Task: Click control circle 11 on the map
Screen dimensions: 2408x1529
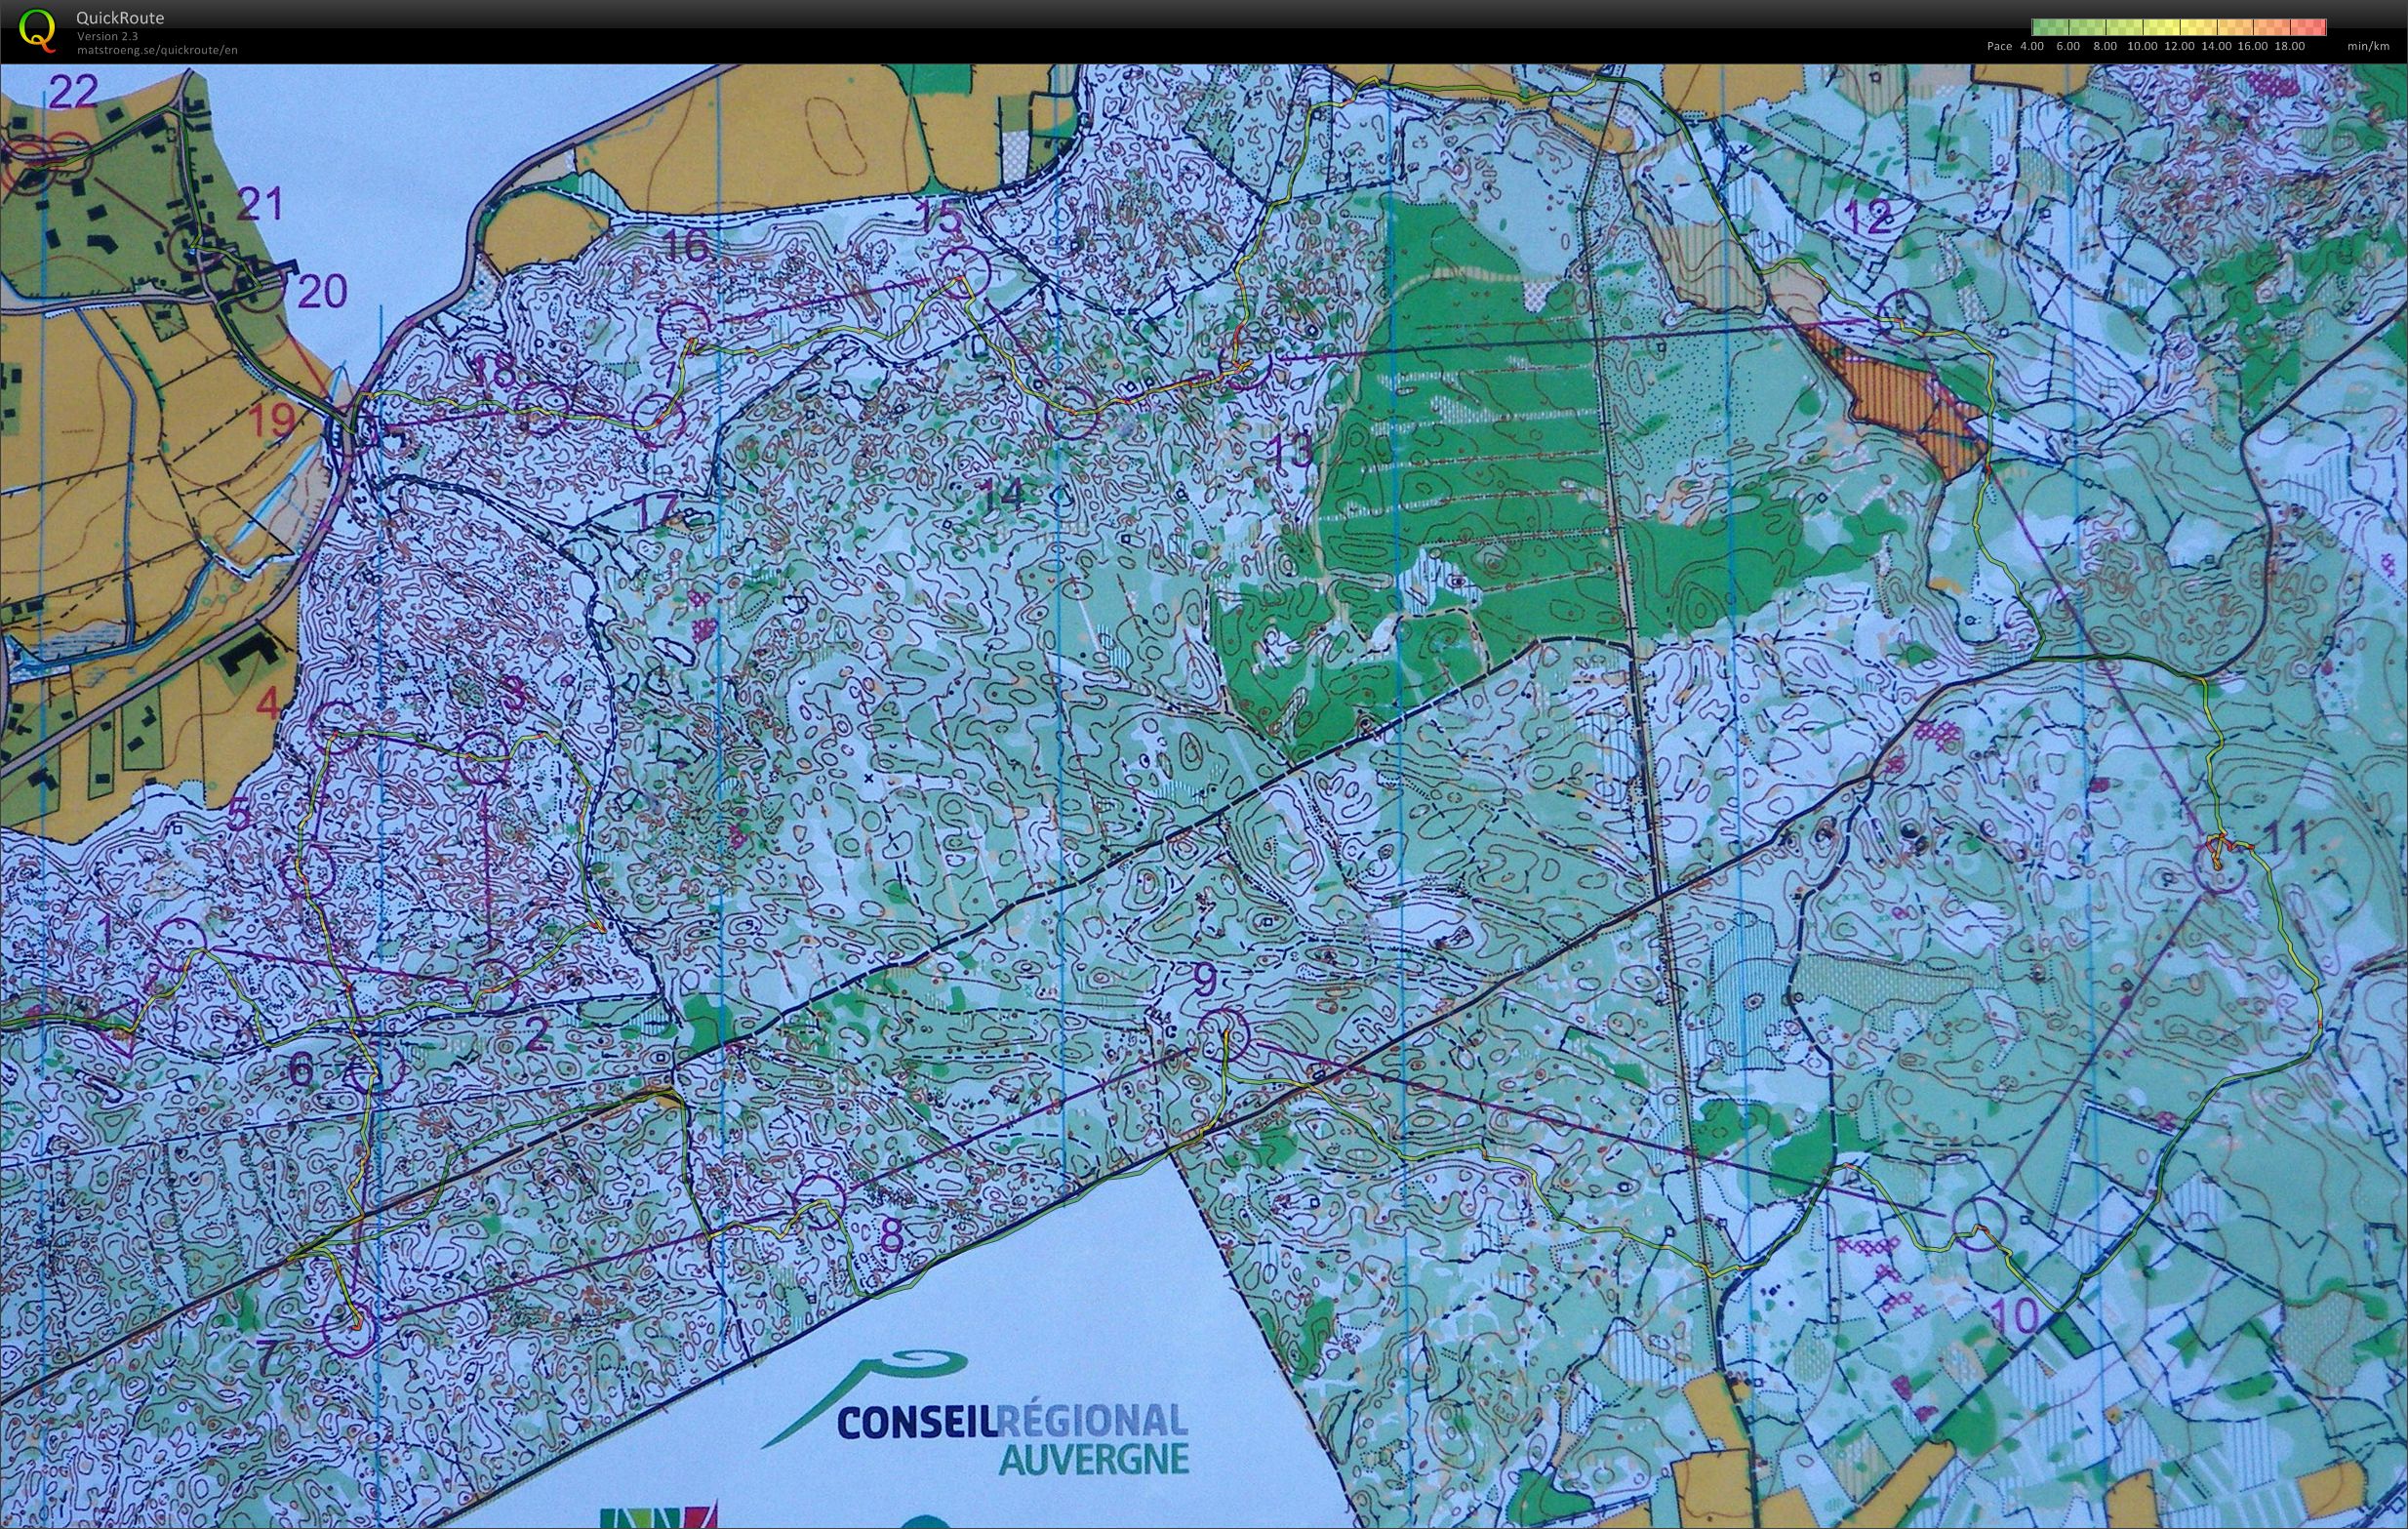Action: click(2219, 867)
